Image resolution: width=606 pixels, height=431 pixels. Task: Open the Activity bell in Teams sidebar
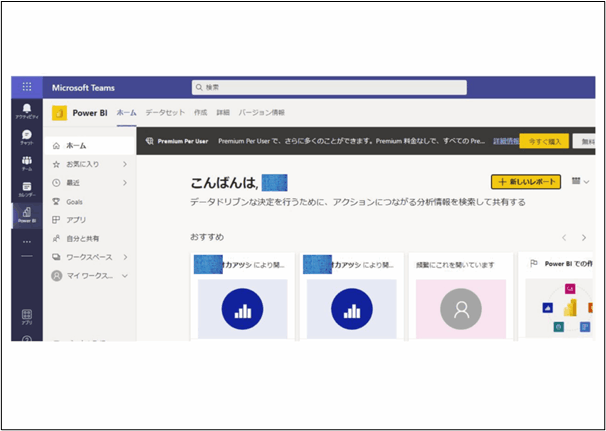click(27, 110)
